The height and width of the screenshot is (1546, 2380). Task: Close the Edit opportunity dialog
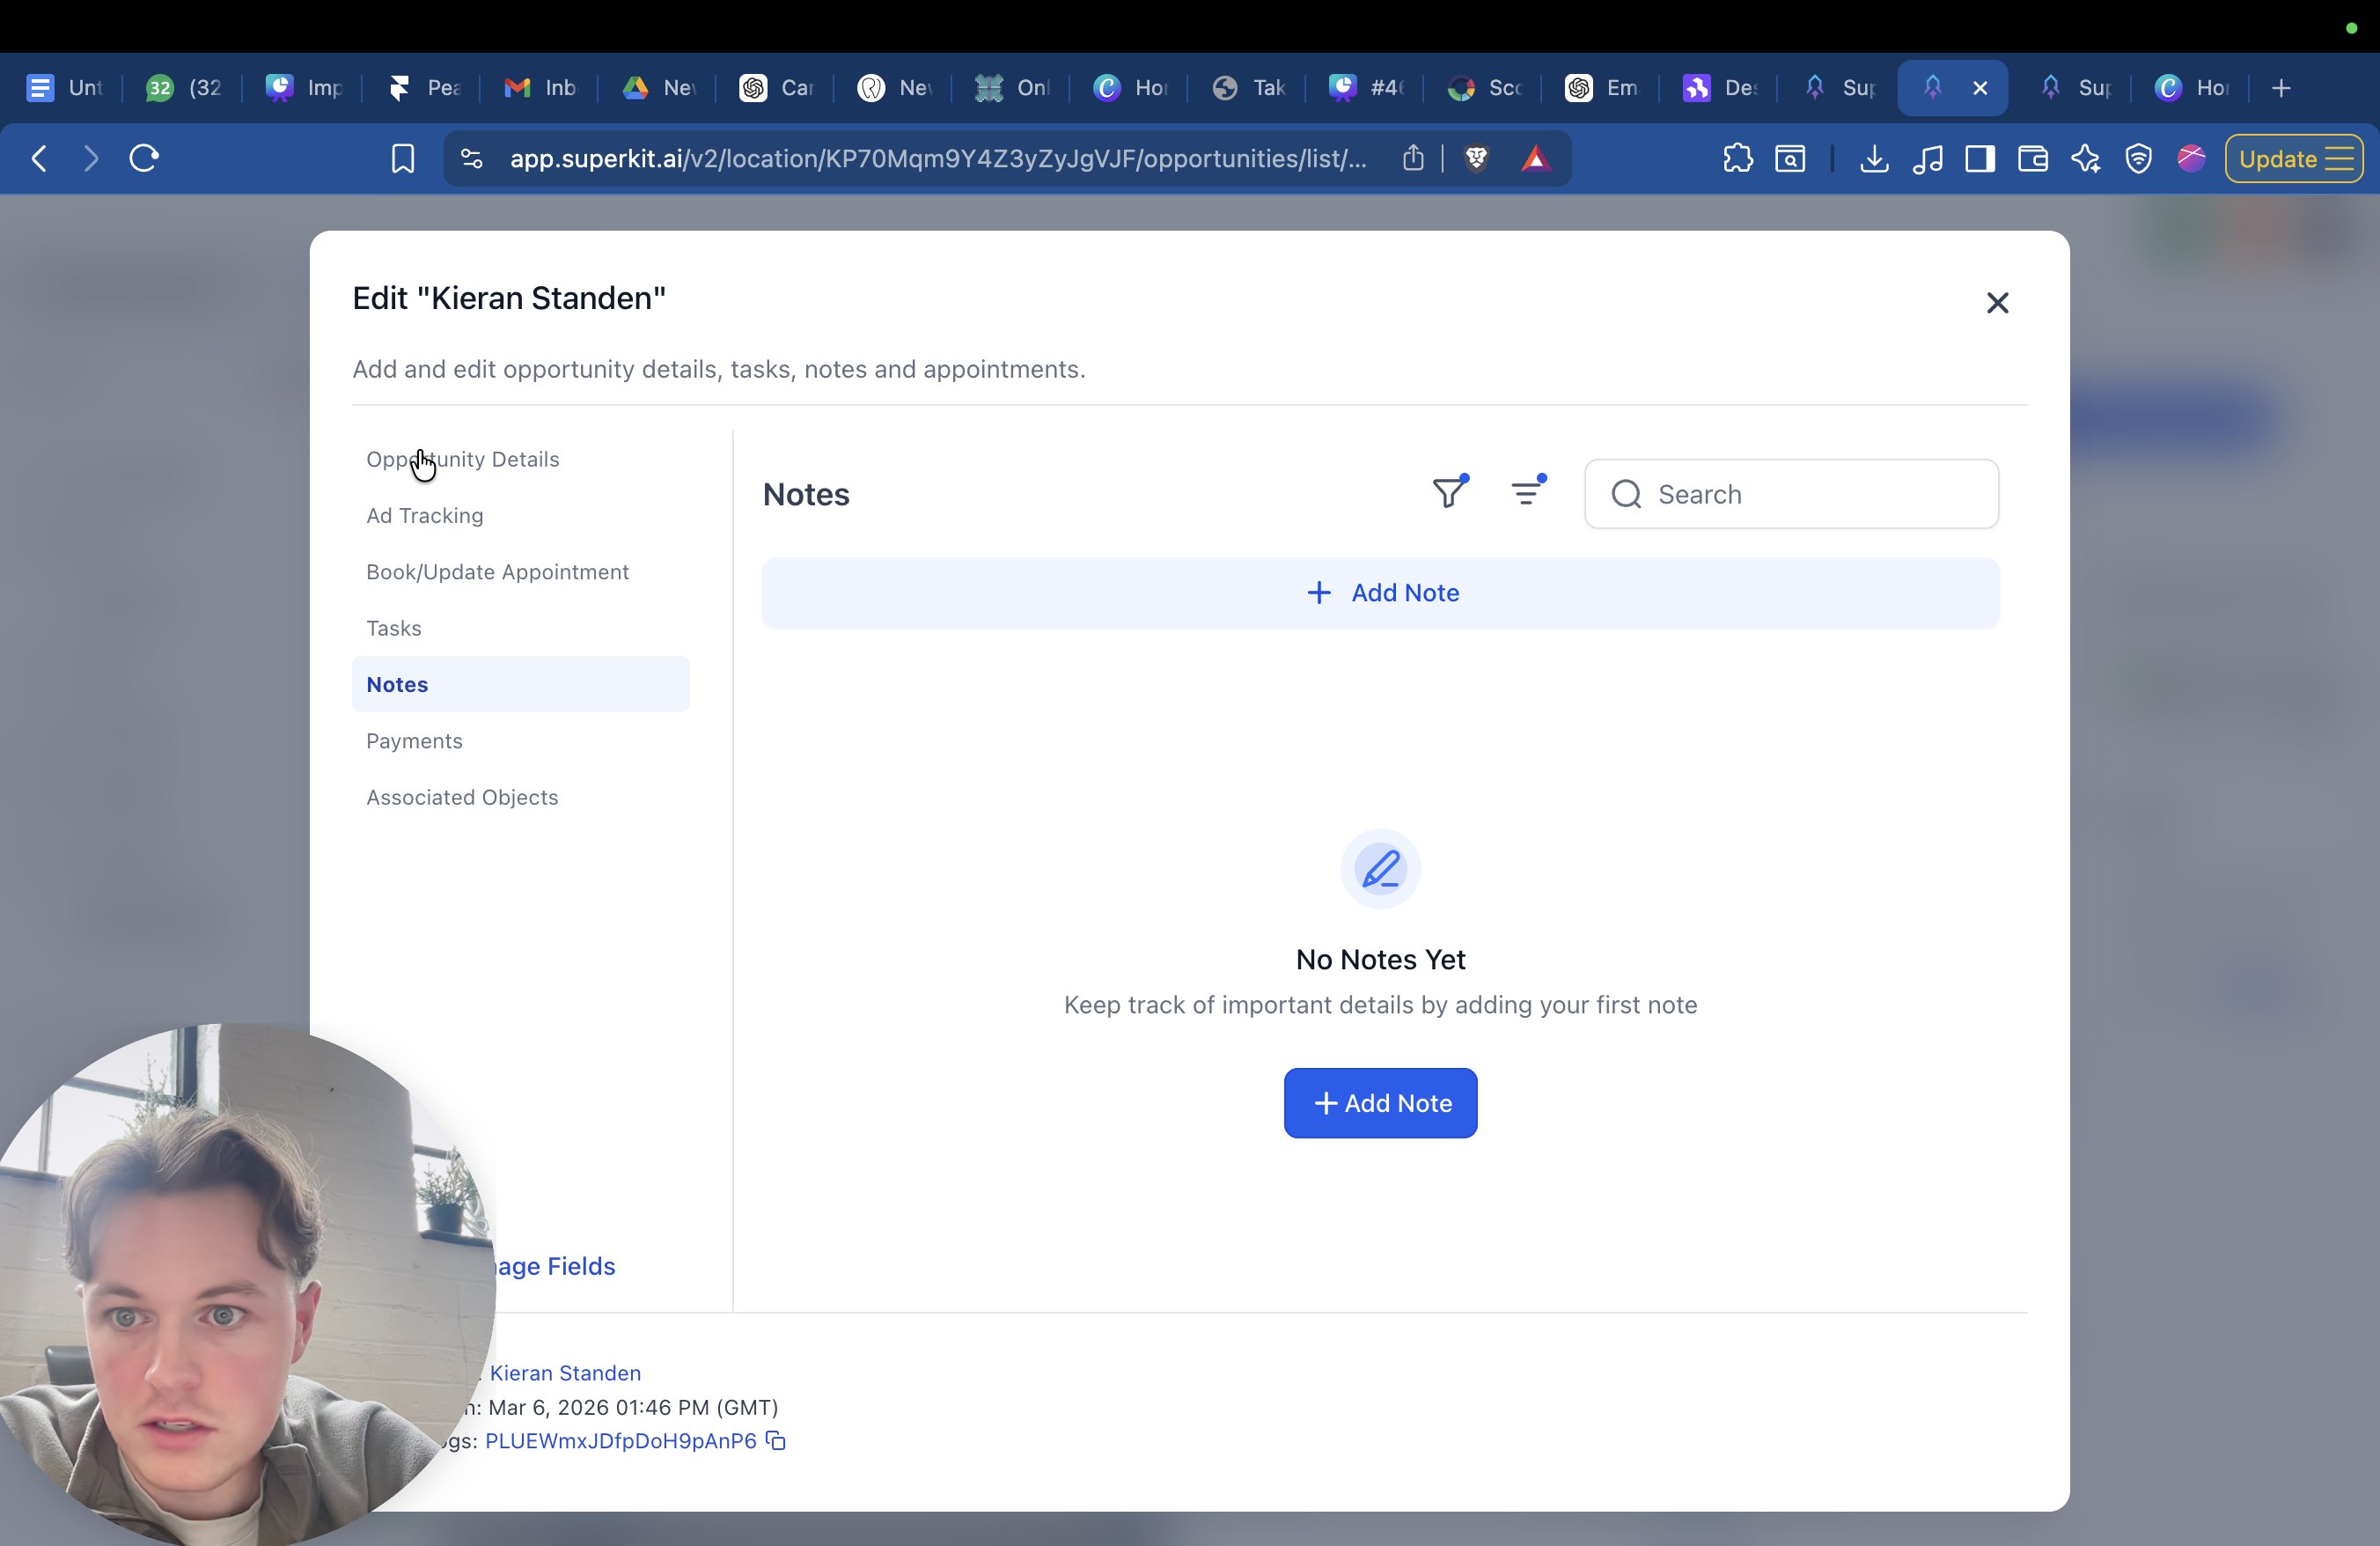1997,303
